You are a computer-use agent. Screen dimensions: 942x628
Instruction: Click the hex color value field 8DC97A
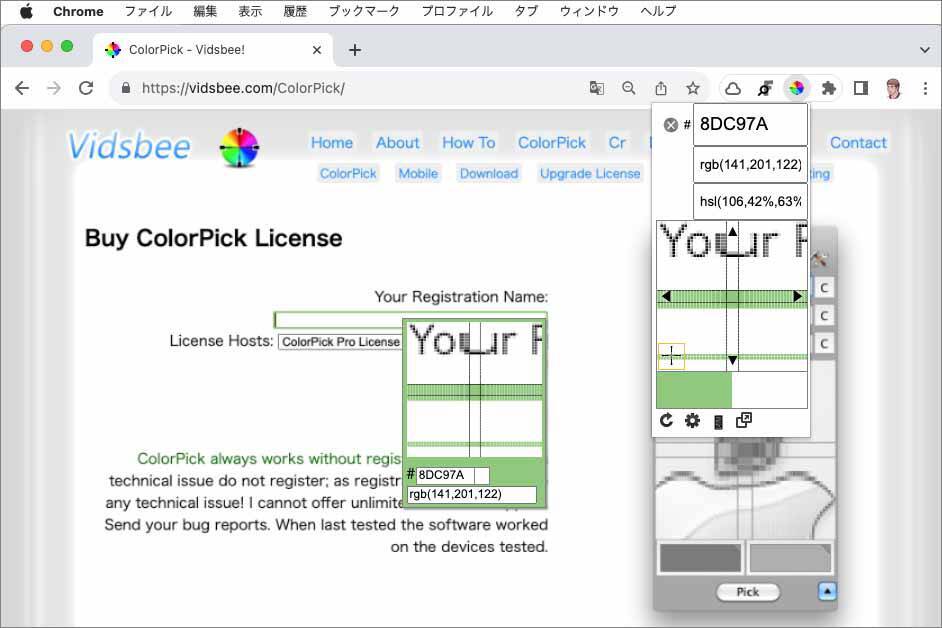click(x=749, y=125)
